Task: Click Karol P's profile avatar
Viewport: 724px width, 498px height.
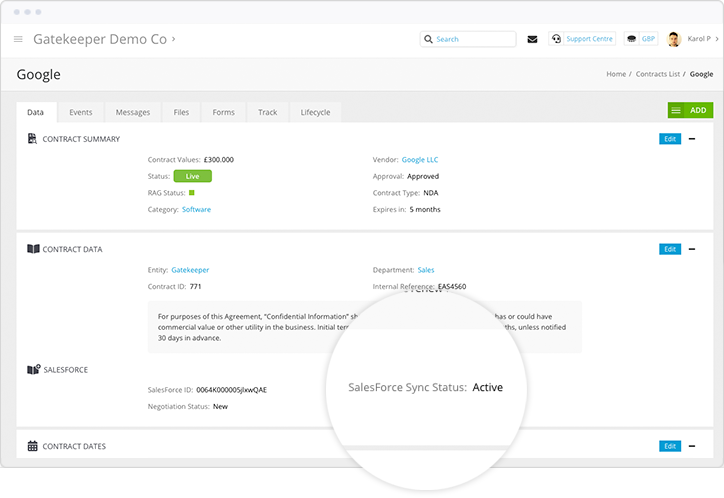Action: pos(674,39)
